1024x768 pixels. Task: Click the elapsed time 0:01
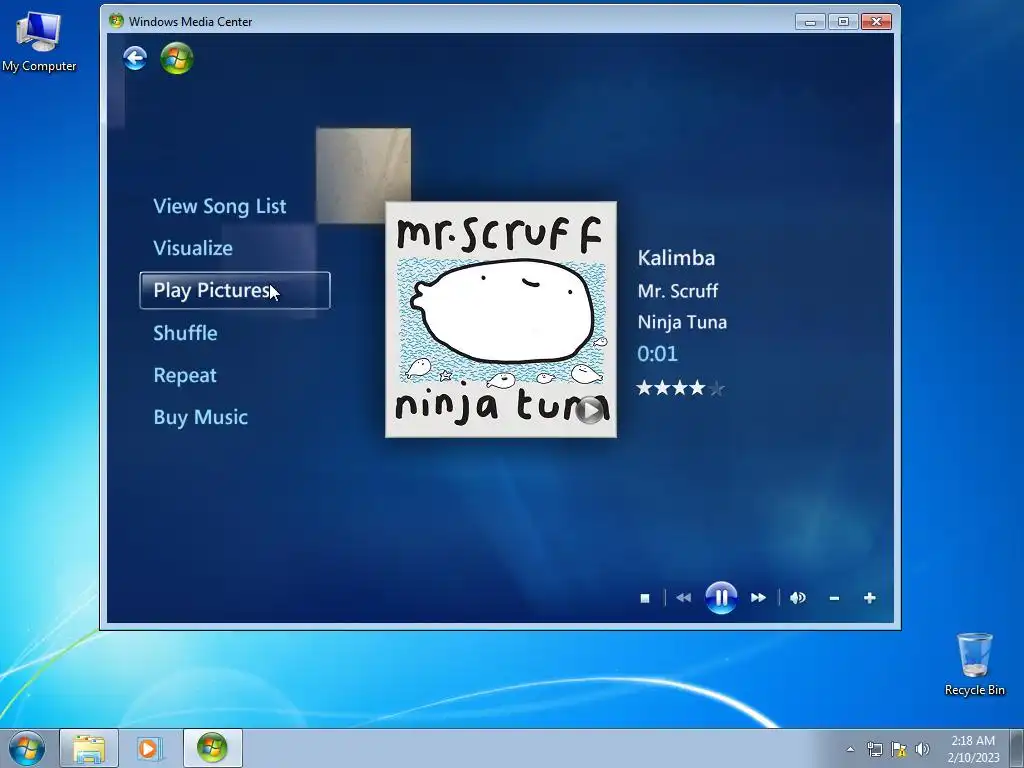tap(658, 354)
